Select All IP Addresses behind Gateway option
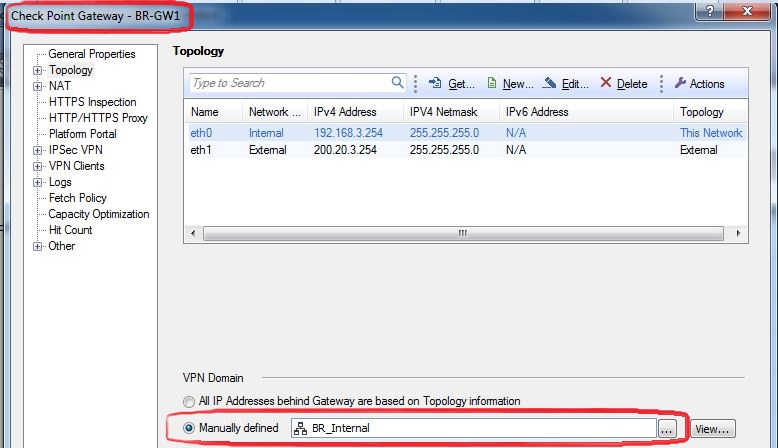The height and width of the screenshot is (448, 778). 189,401
